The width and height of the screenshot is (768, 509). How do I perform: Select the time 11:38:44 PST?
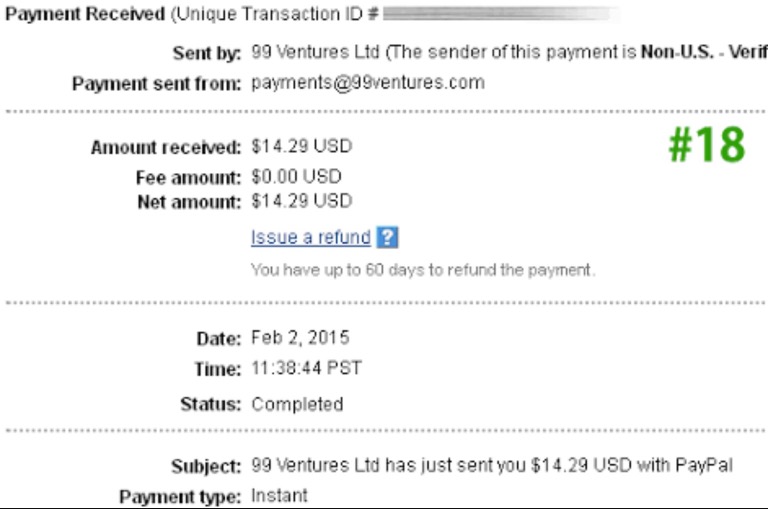click(306, 368)
